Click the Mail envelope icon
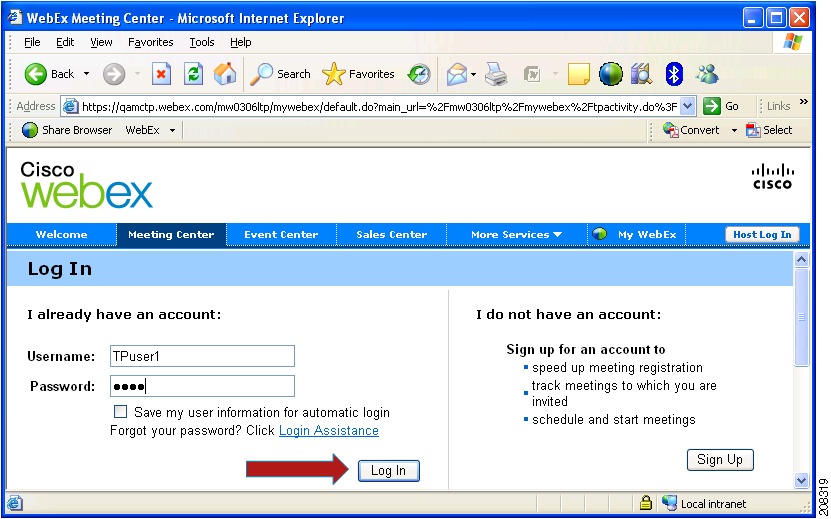Image resolution: width=831 pixels, height=519 pixels. tap(456, 74)
